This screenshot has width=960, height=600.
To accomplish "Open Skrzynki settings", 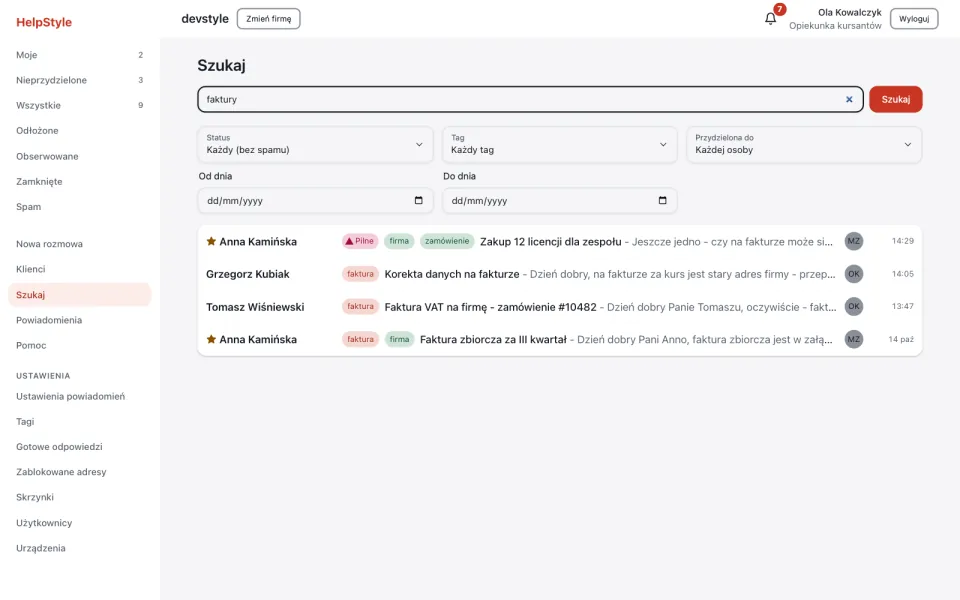I will pos(80,497).
